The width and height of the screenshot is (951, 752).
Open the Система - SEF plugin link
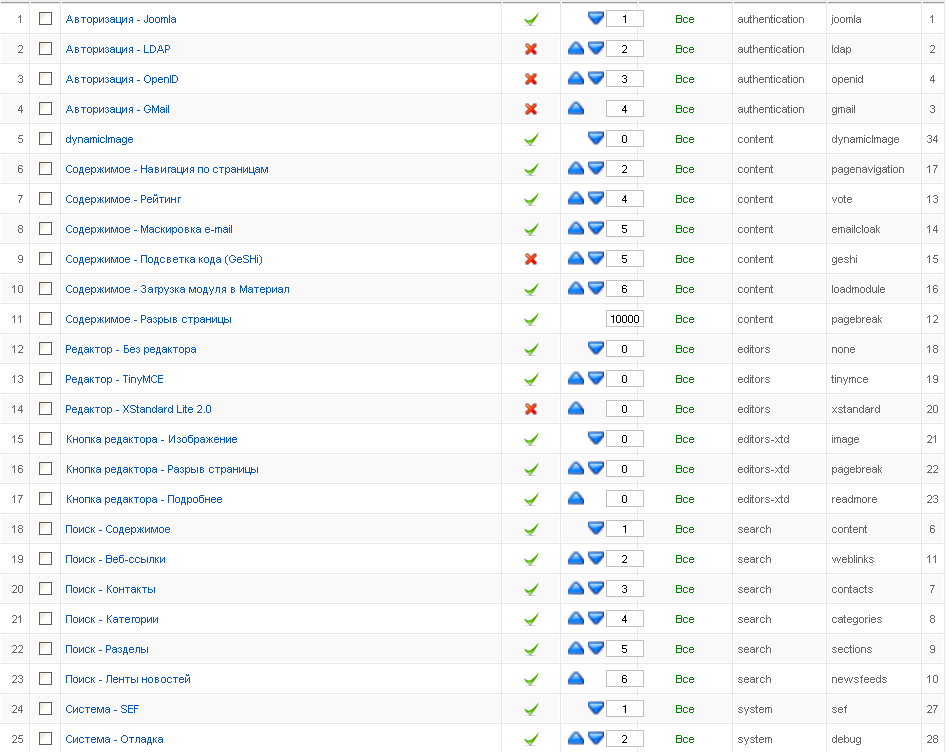coord(102,709)
